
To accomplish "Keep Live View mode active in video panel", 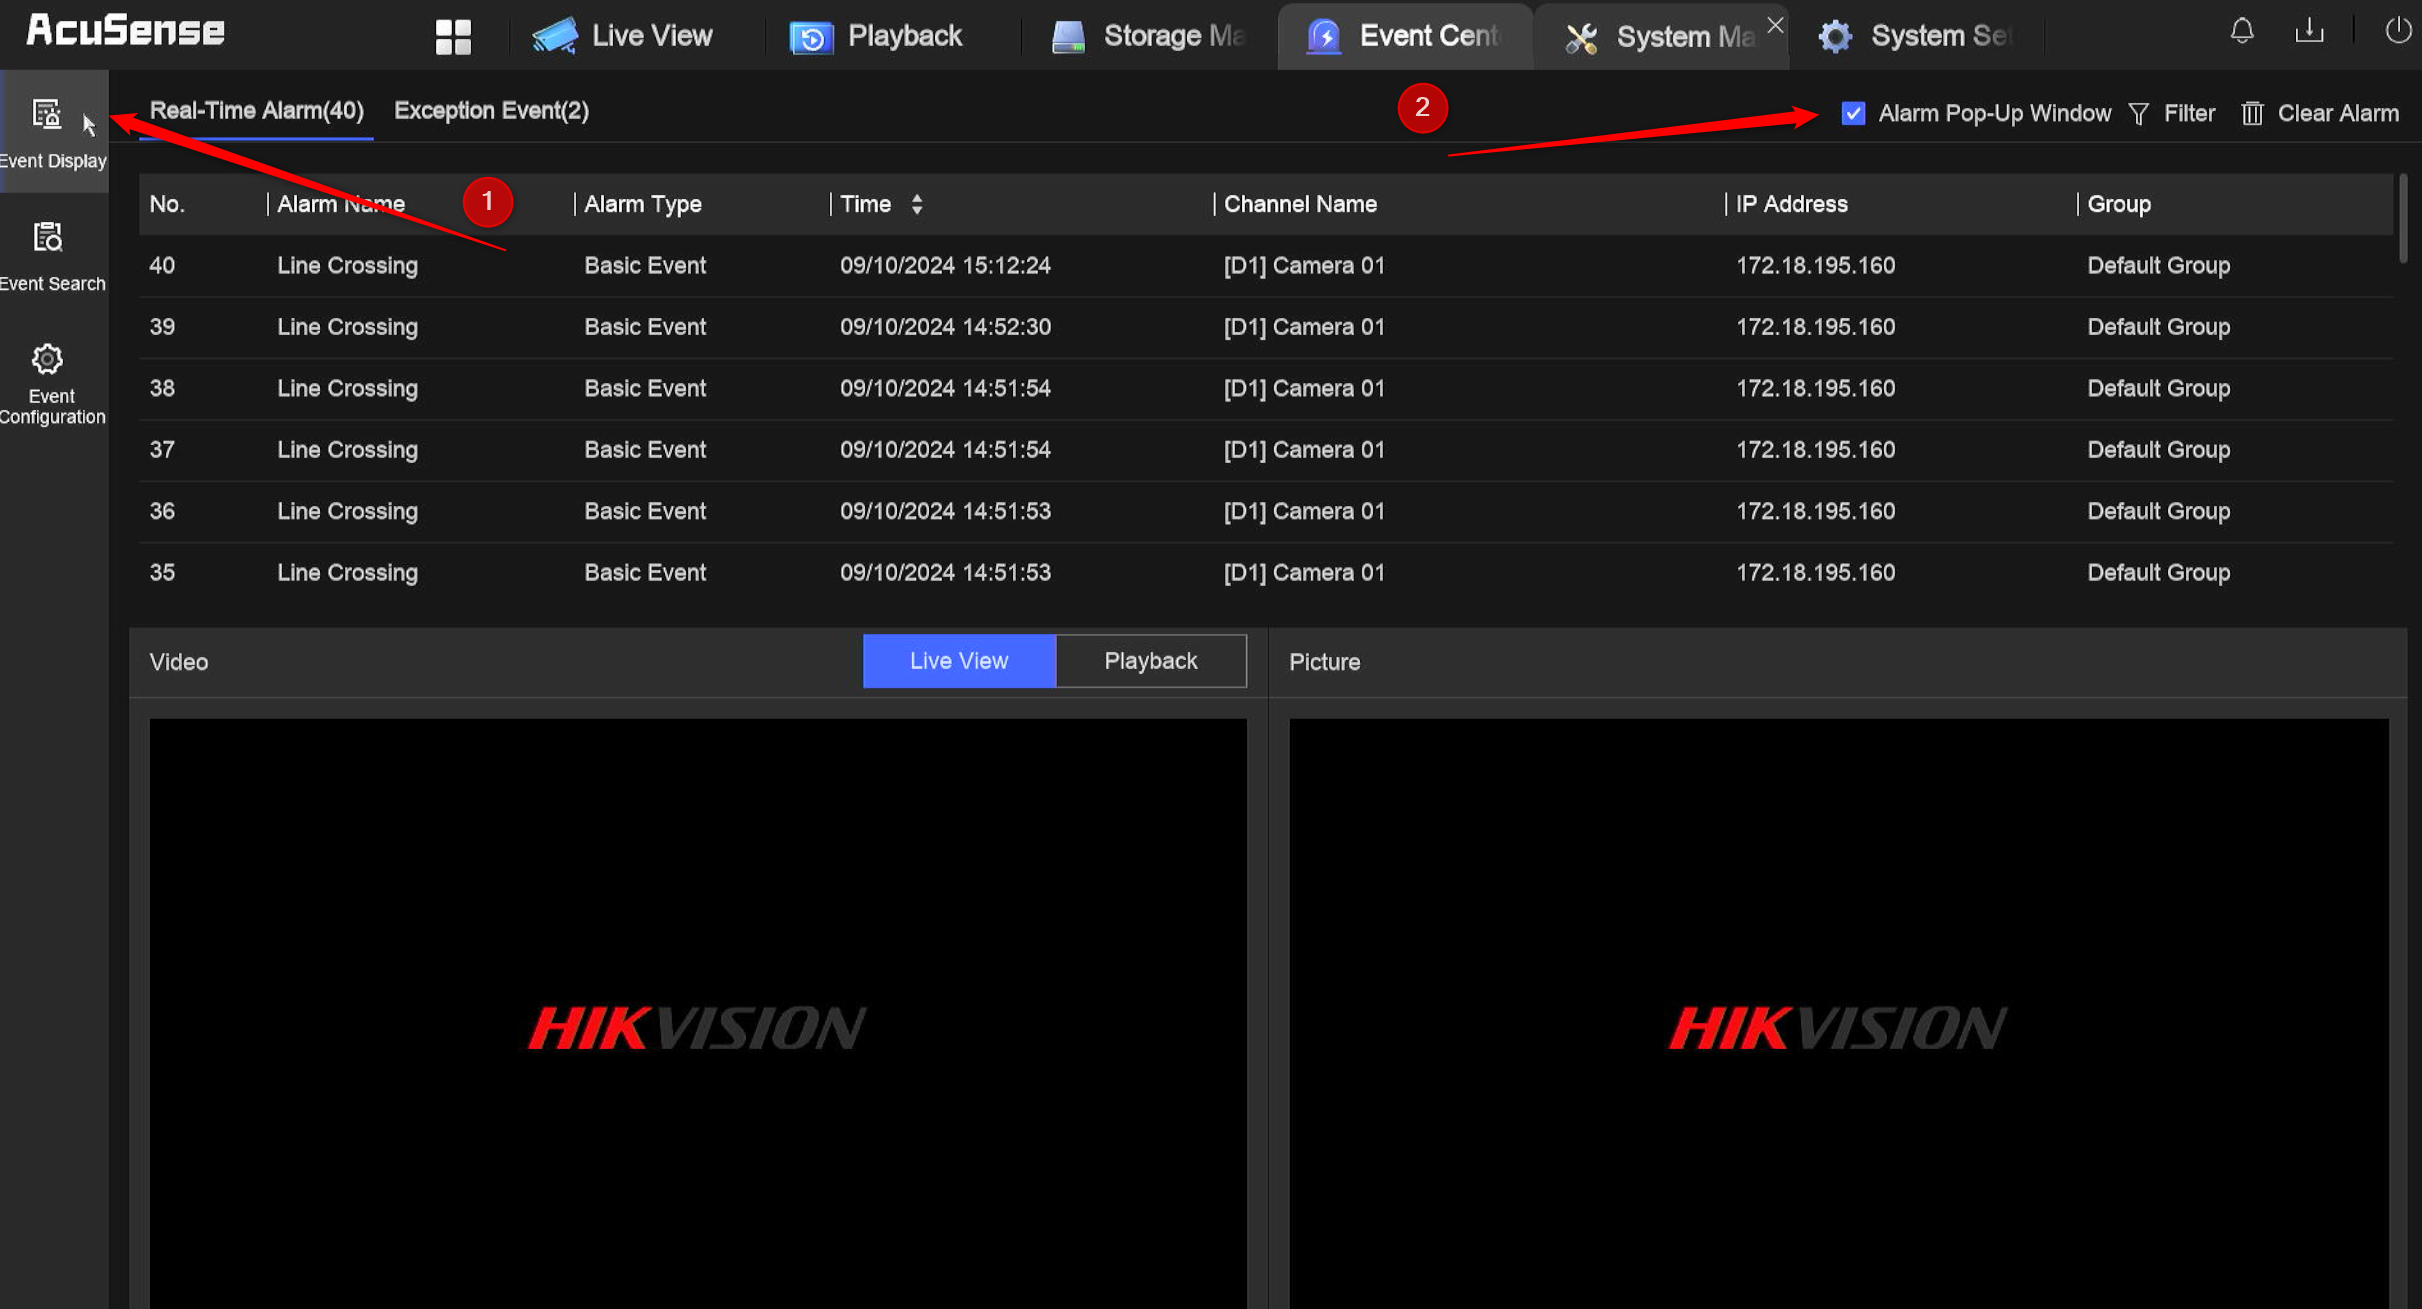I will (x=958, y=660).
